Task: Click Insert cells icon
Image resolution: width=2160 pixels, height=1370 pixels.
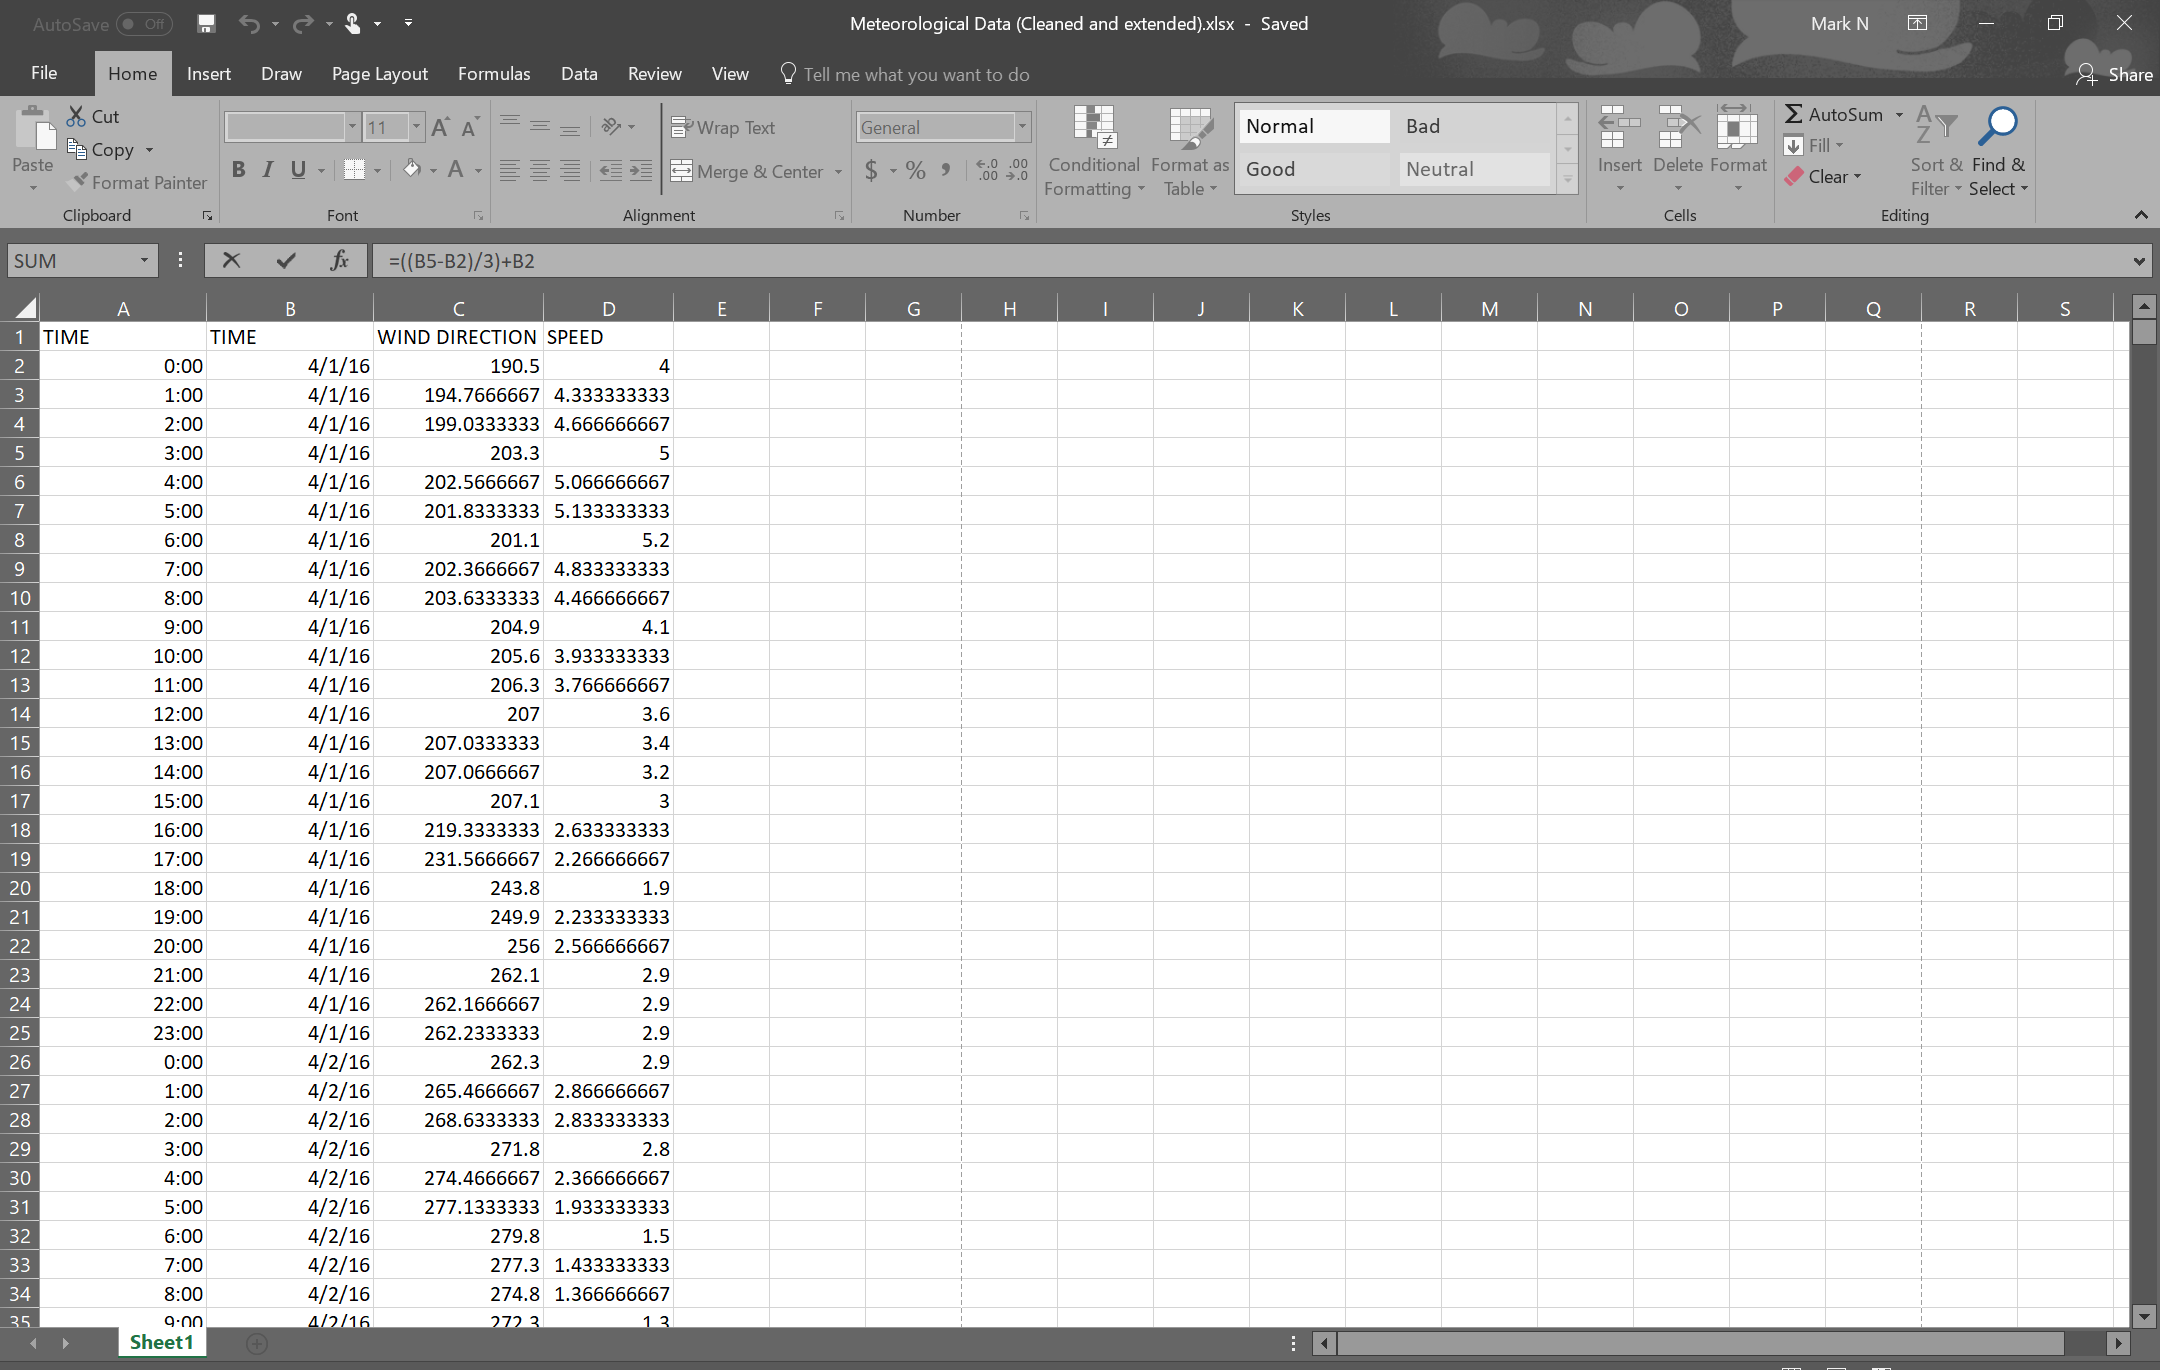Action: click(x=1619, y=129)
